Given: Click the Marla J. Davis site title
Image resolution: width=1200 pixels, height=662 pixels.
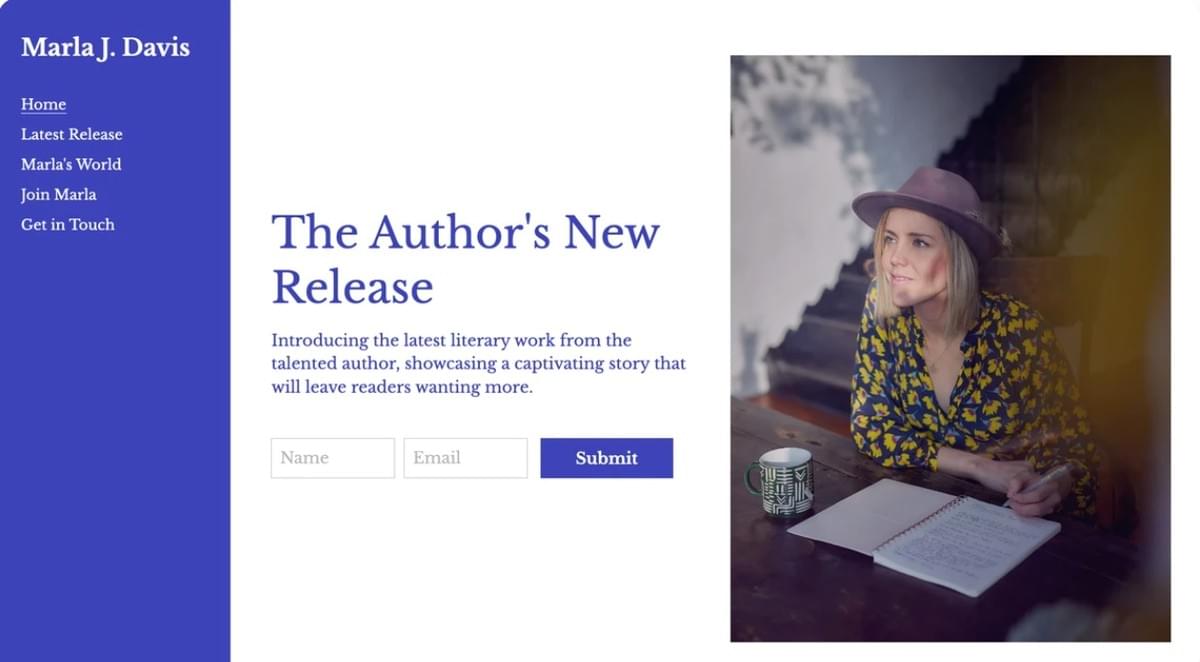Looking at the screenshot, I should pos(105,47).
